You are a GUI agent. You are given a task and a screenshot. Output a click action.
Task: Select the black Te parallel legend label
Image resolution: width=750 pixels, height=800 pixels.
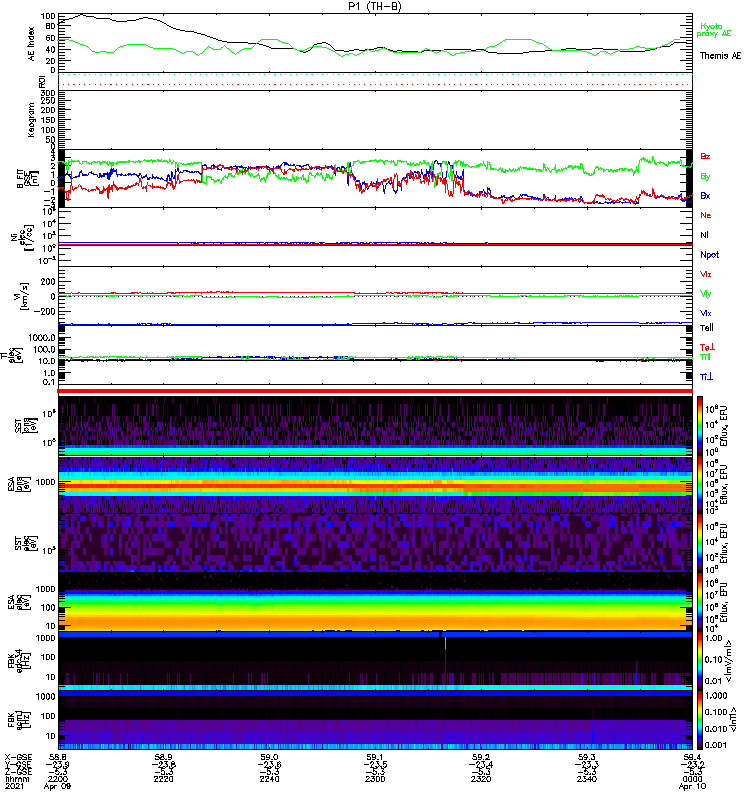(x=707, y=328)
